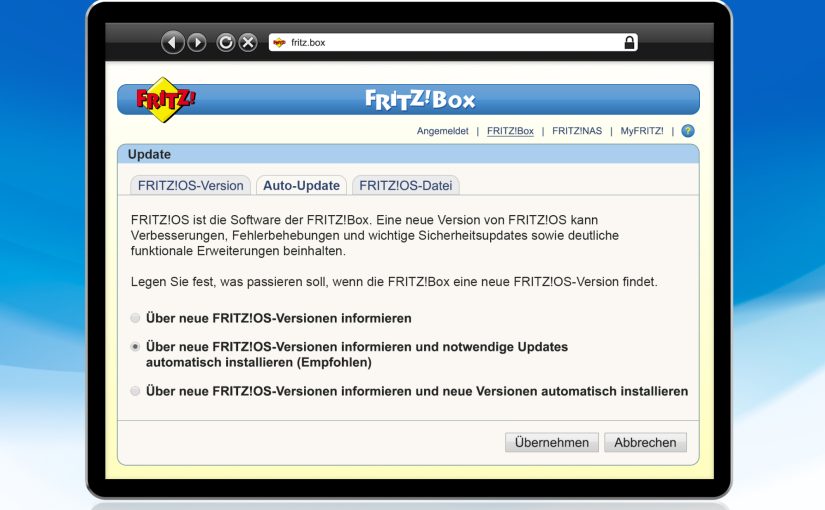Image resolution: width=825 pixels, height=510 pixels.
Task: Click the FRITZ!Box title in blue banner
Action: pyautogui.click(x=420, y=99)
